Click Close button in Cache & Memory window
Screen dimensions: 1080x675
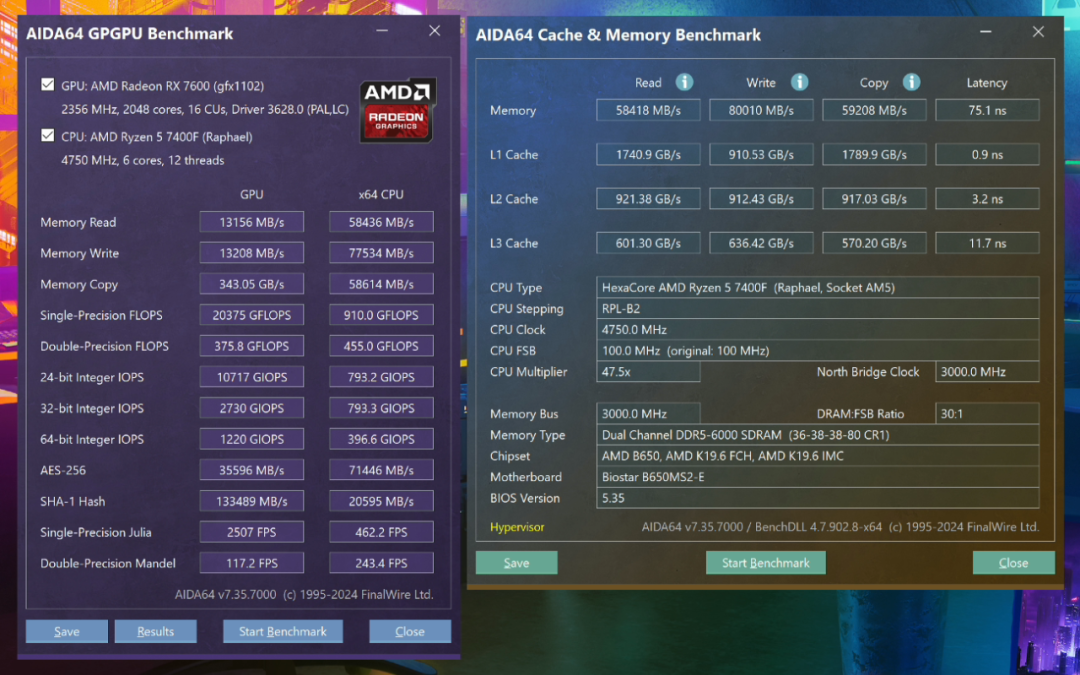pos(1013,563)
